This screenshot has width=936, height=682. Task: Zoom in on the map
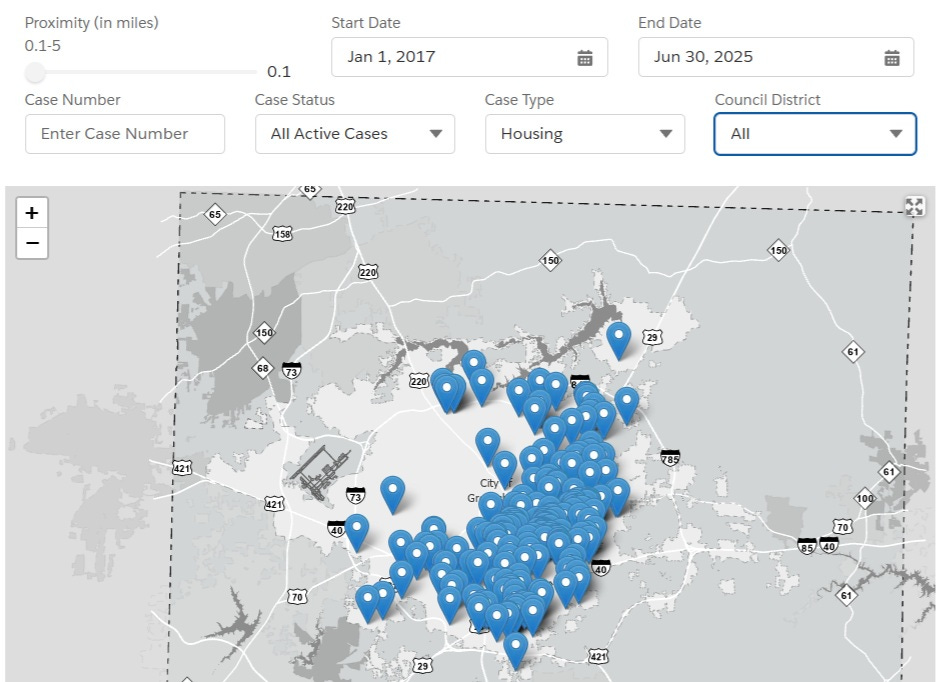coord(32,213)
